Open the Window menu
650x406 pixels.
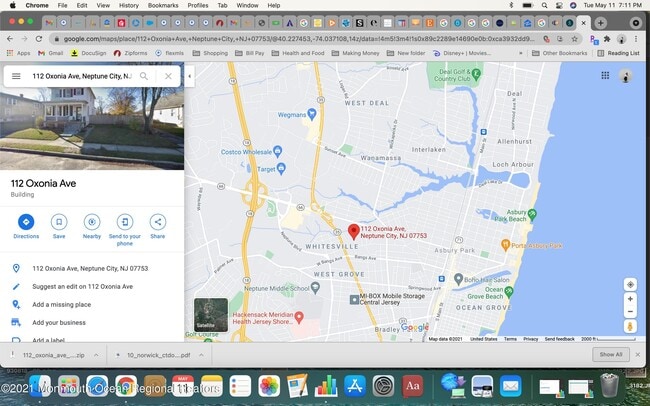[247, 5]
